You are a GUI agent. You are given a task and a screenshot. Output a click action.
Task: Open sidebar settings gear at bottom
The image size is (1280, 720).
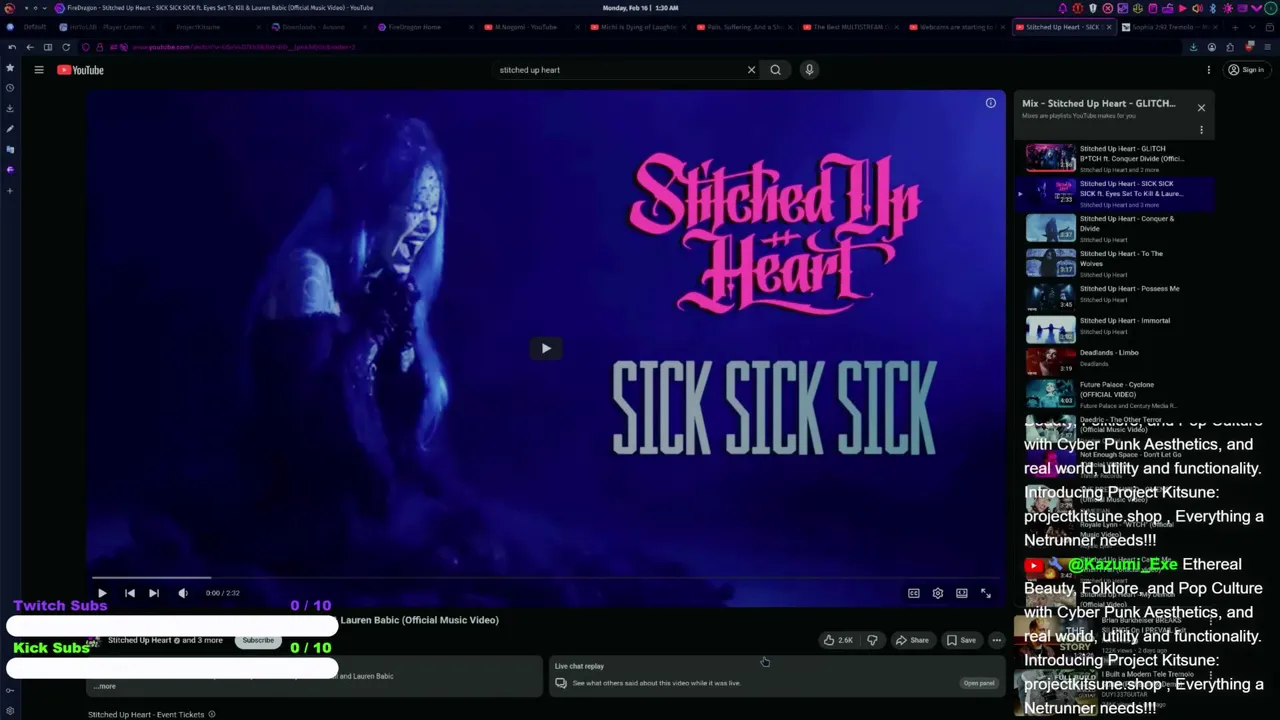pos(10,710)
